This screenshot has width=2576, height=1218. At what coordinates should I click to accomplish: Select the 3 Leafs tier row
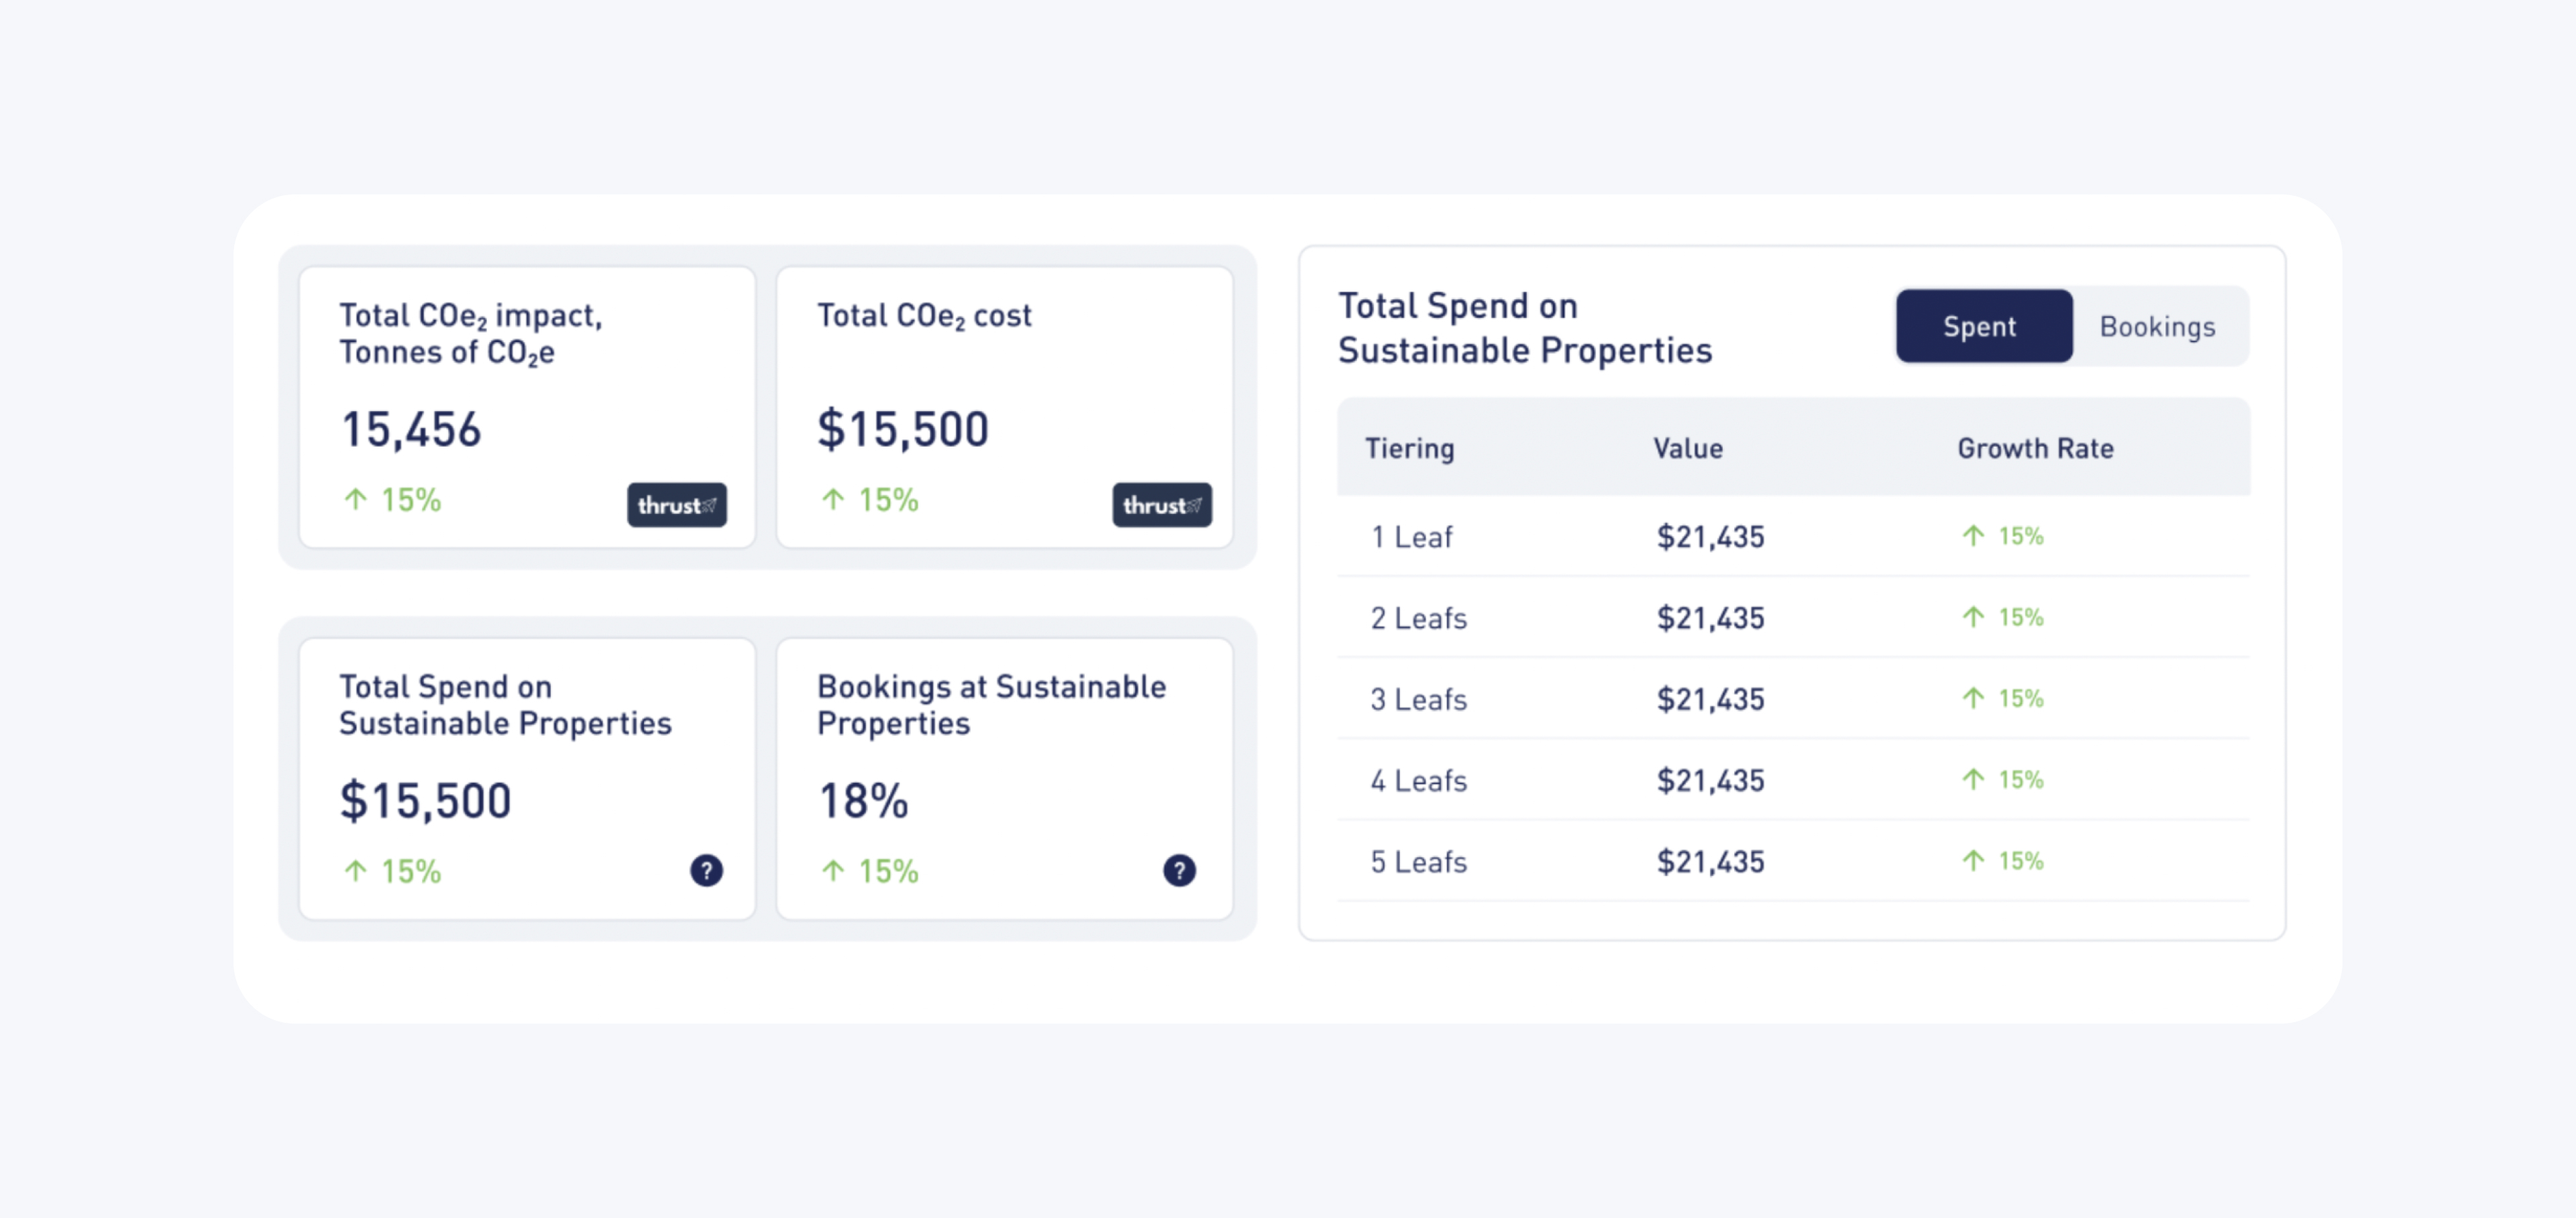click(x=1418, y=699)
